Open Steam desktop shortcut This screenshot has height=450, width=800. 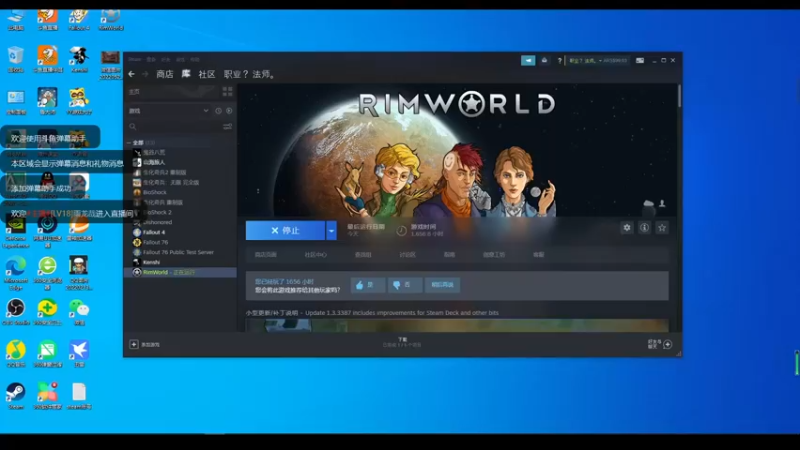[x=16, y=396]
